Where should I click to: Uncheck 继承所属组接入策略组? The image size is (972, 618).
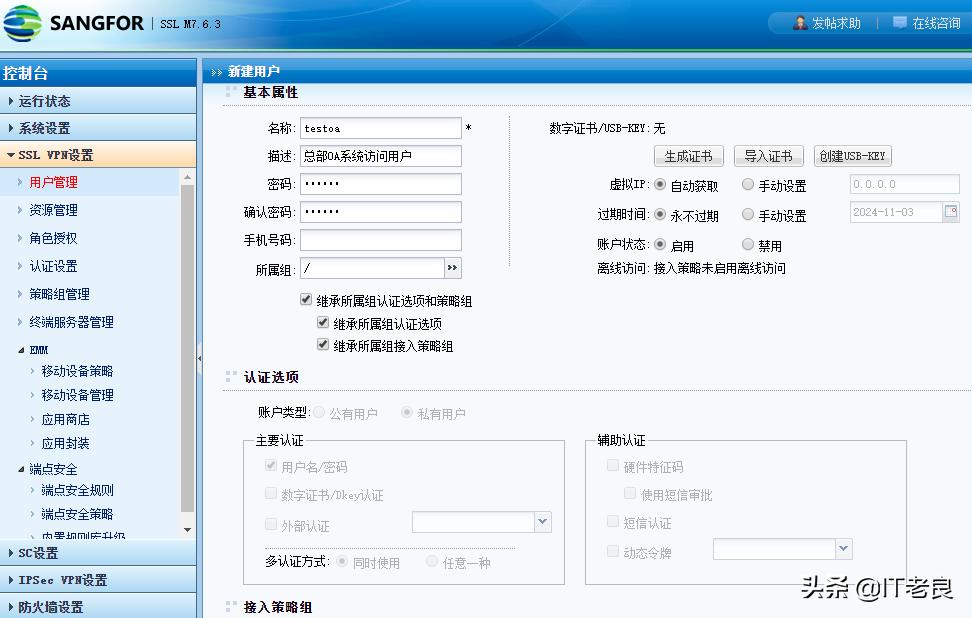tap(322, 345)
